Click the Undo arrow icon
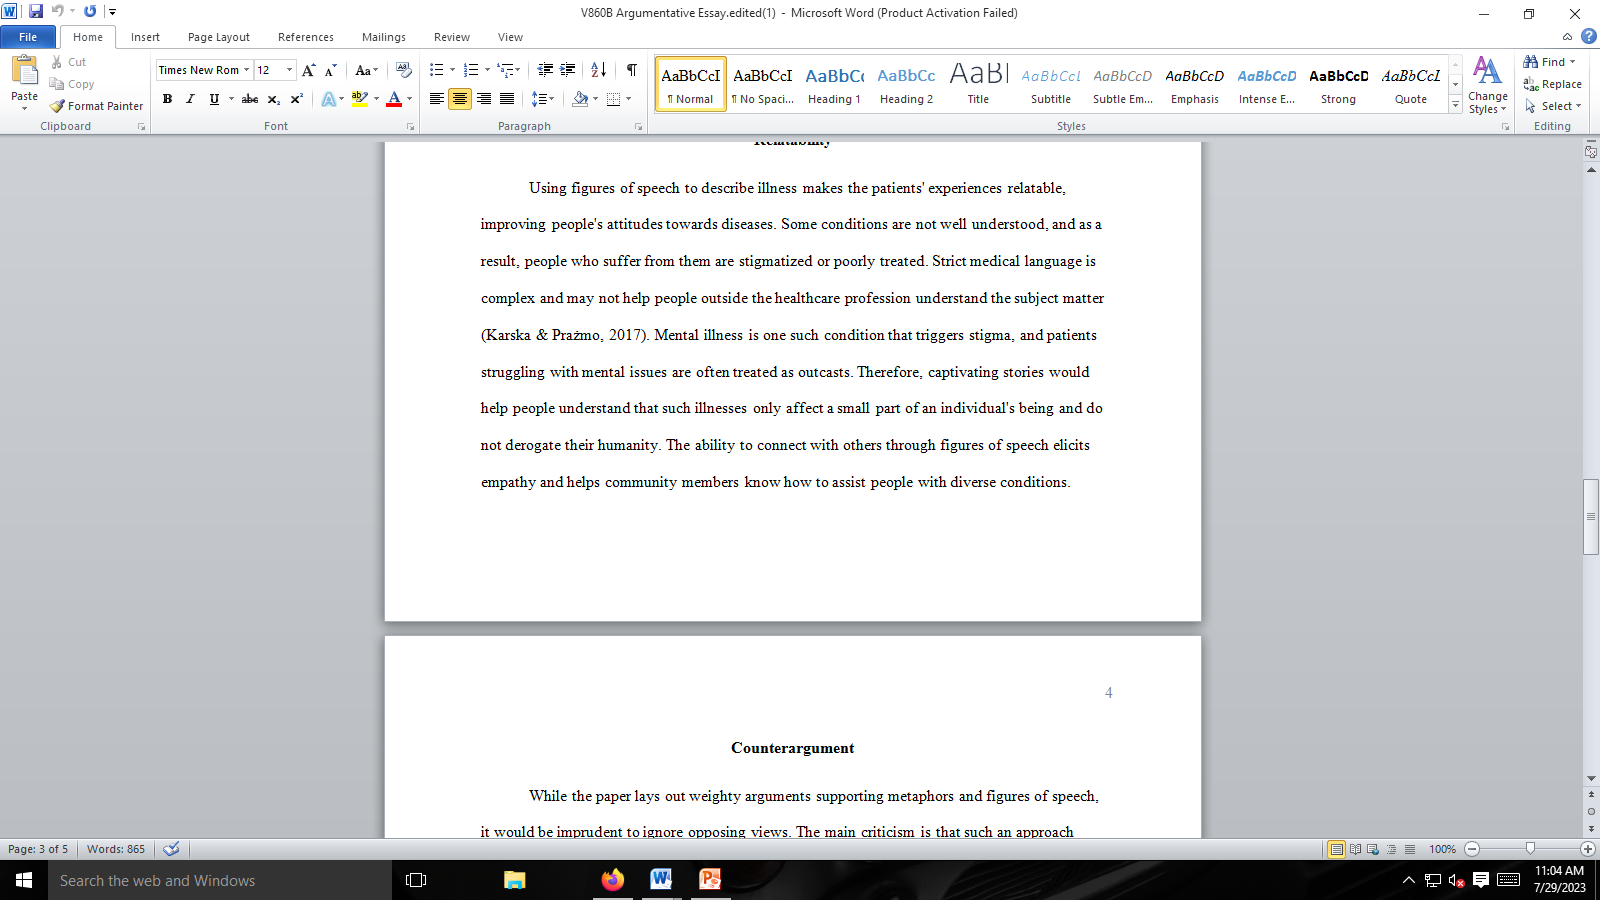The width and height of the screenshot is (1600, 900). (x=58, y=11)
